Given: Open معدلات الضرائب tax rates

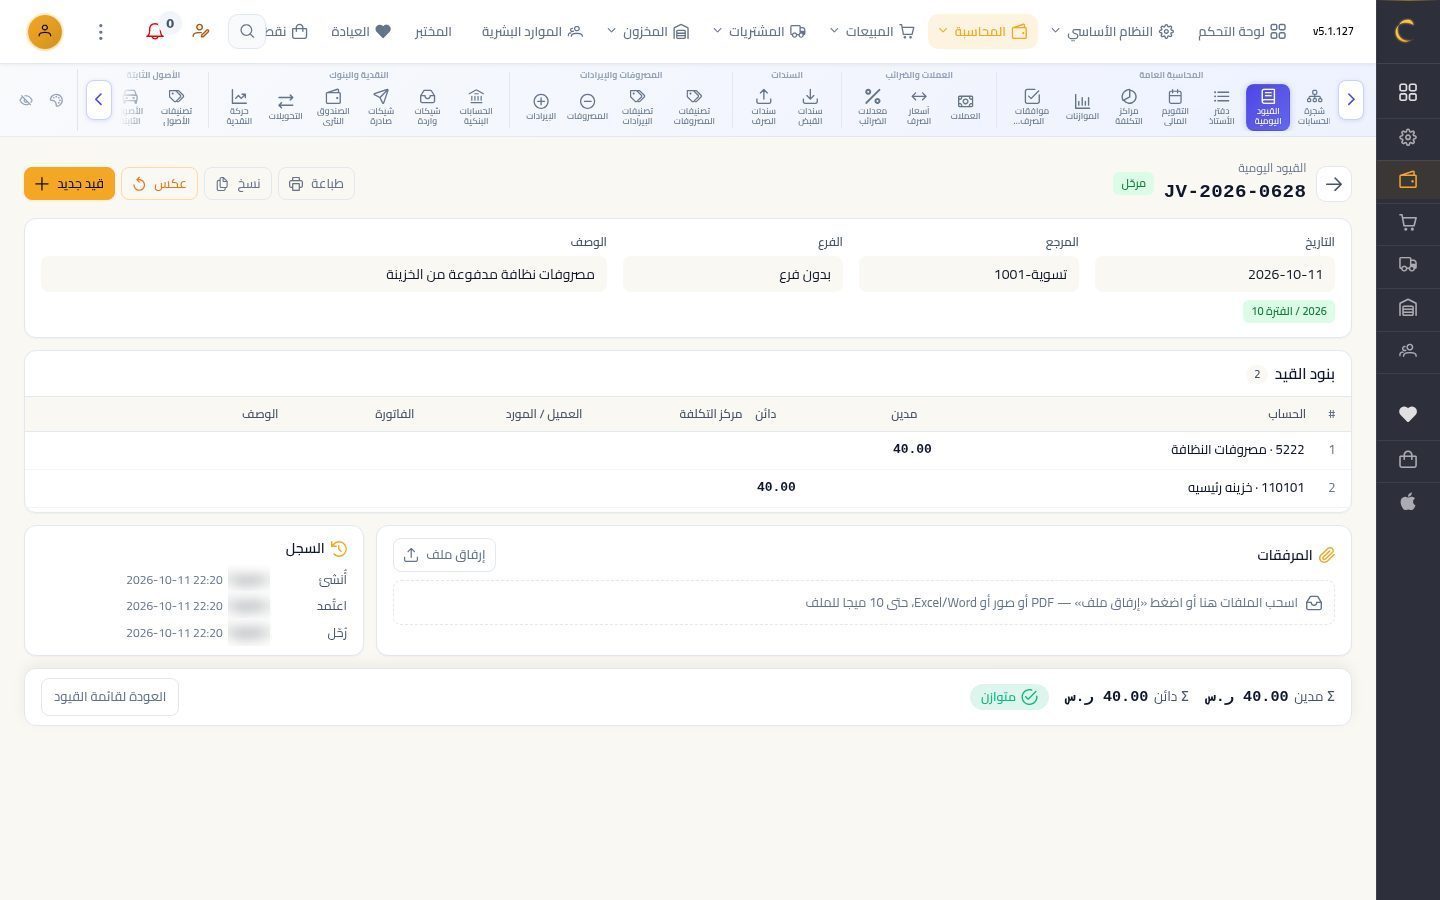Looking at the screenshot, I should tap(872, 107).
